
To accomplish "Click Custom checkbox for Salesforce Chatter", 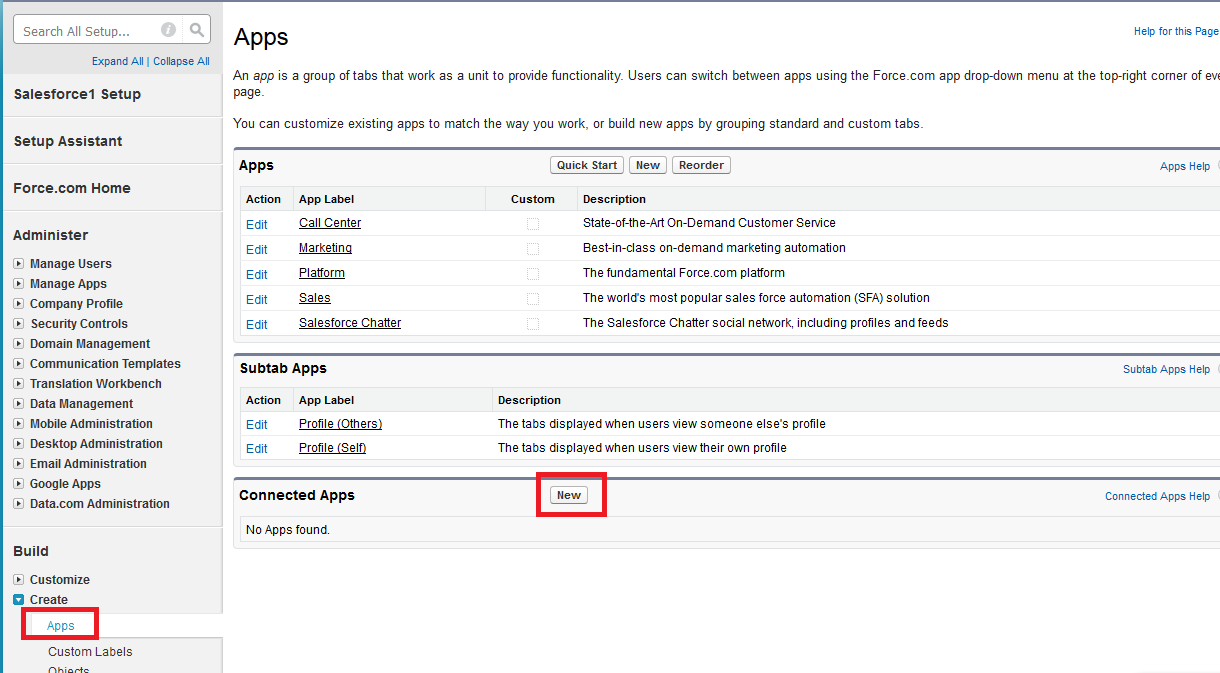I will [533, 324].
